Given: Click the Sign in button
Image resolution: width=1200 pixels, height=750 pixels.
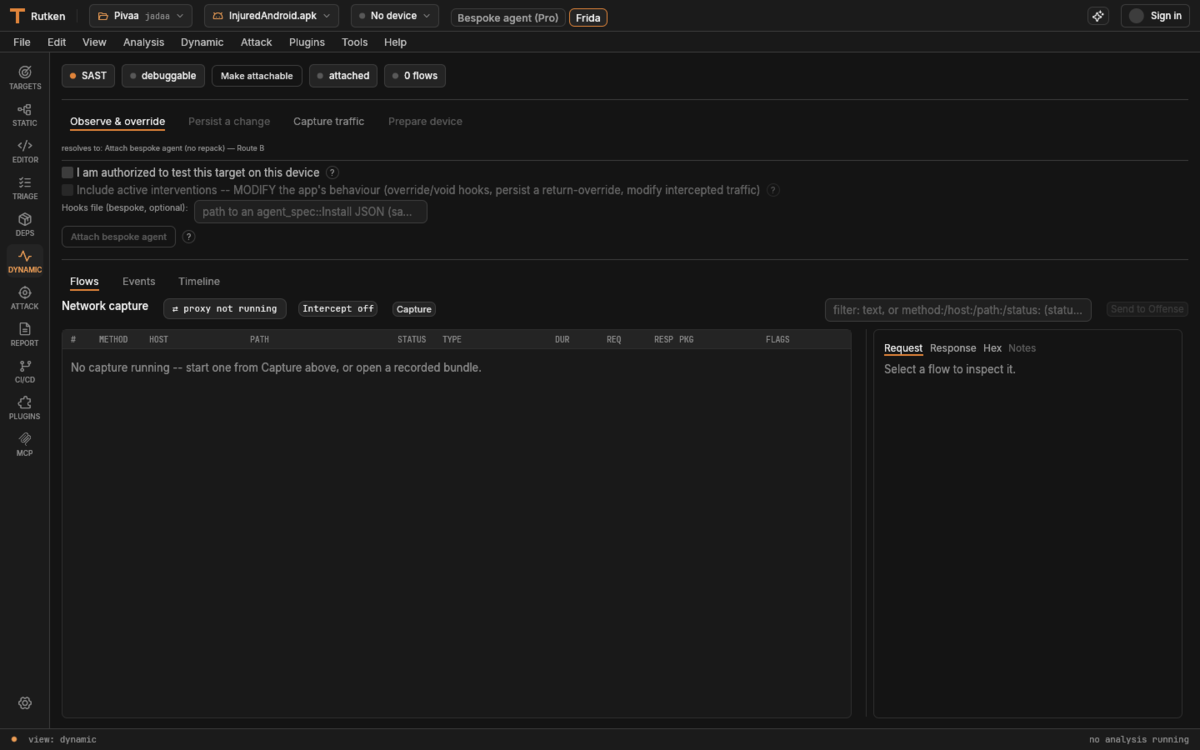Looking at the screenshot, I should (1155, 16).
